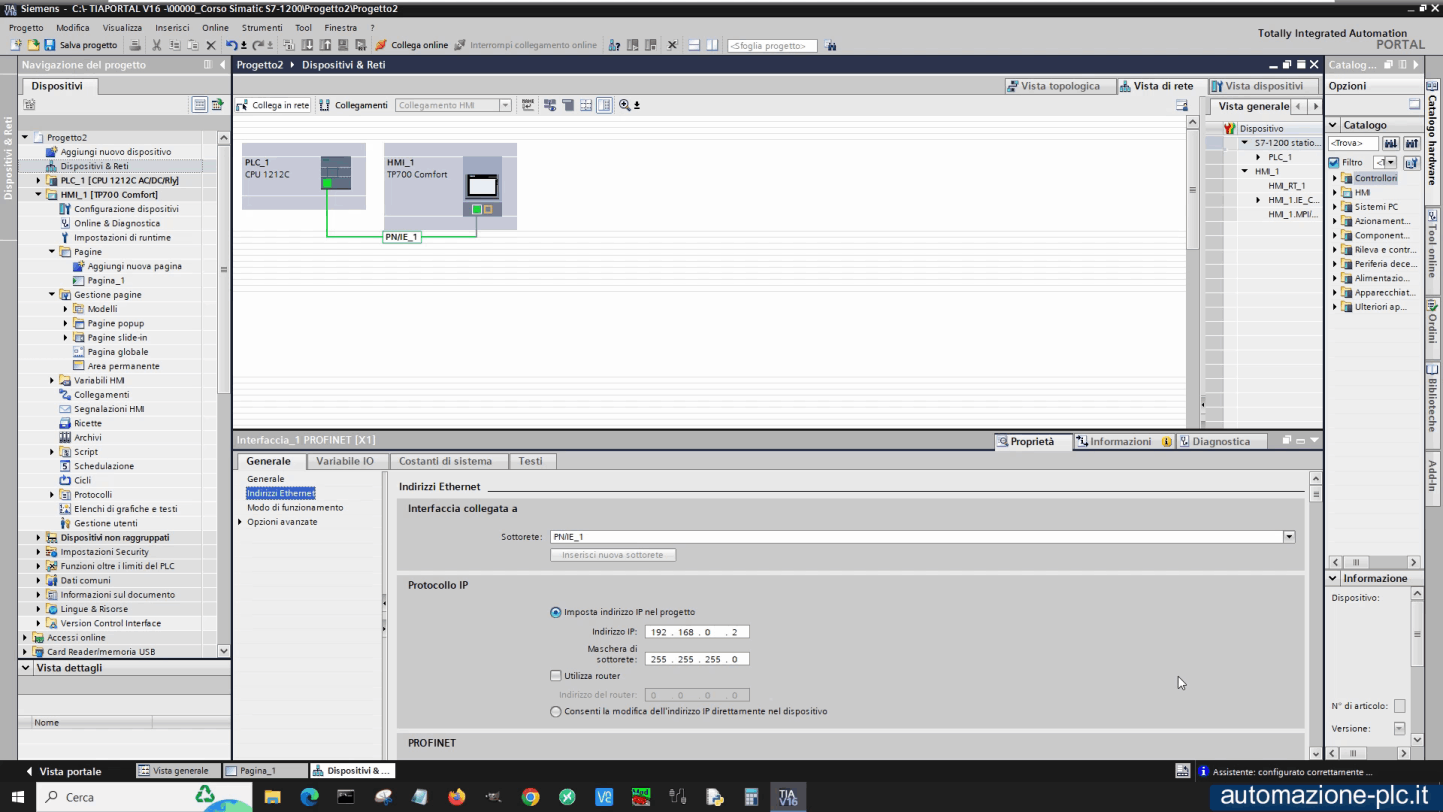This screenshot has height=812, width=1443.
Task: Switch to the Variabile IO tab
Action: tap(345, 461)
